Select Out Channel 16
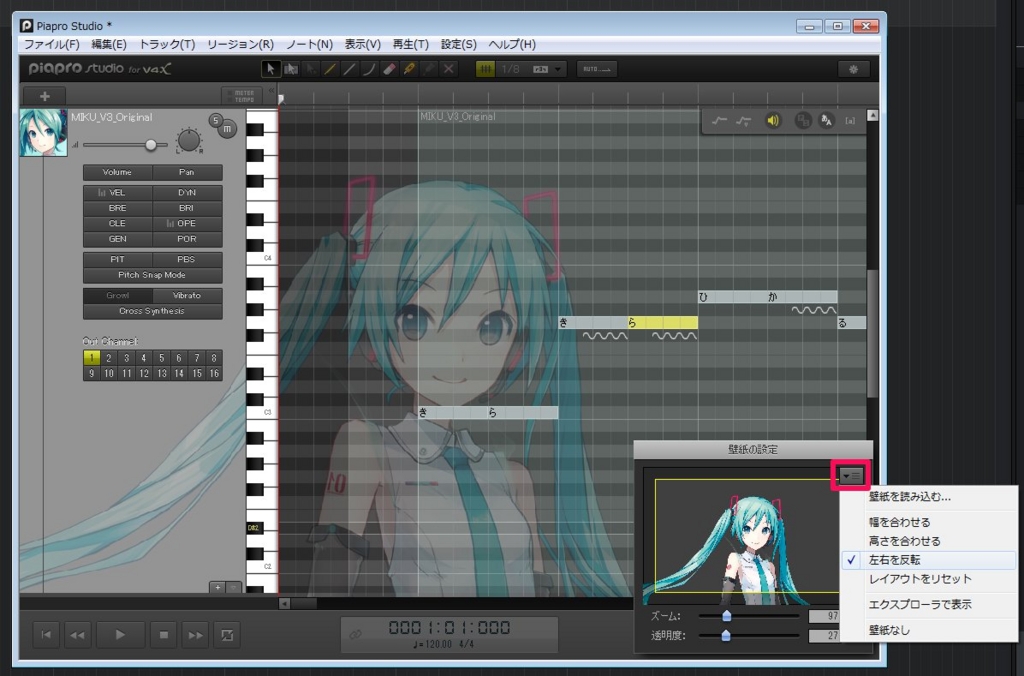This screenshot has height=676, width=1024. pyautogui.click(x=214, y=374)
